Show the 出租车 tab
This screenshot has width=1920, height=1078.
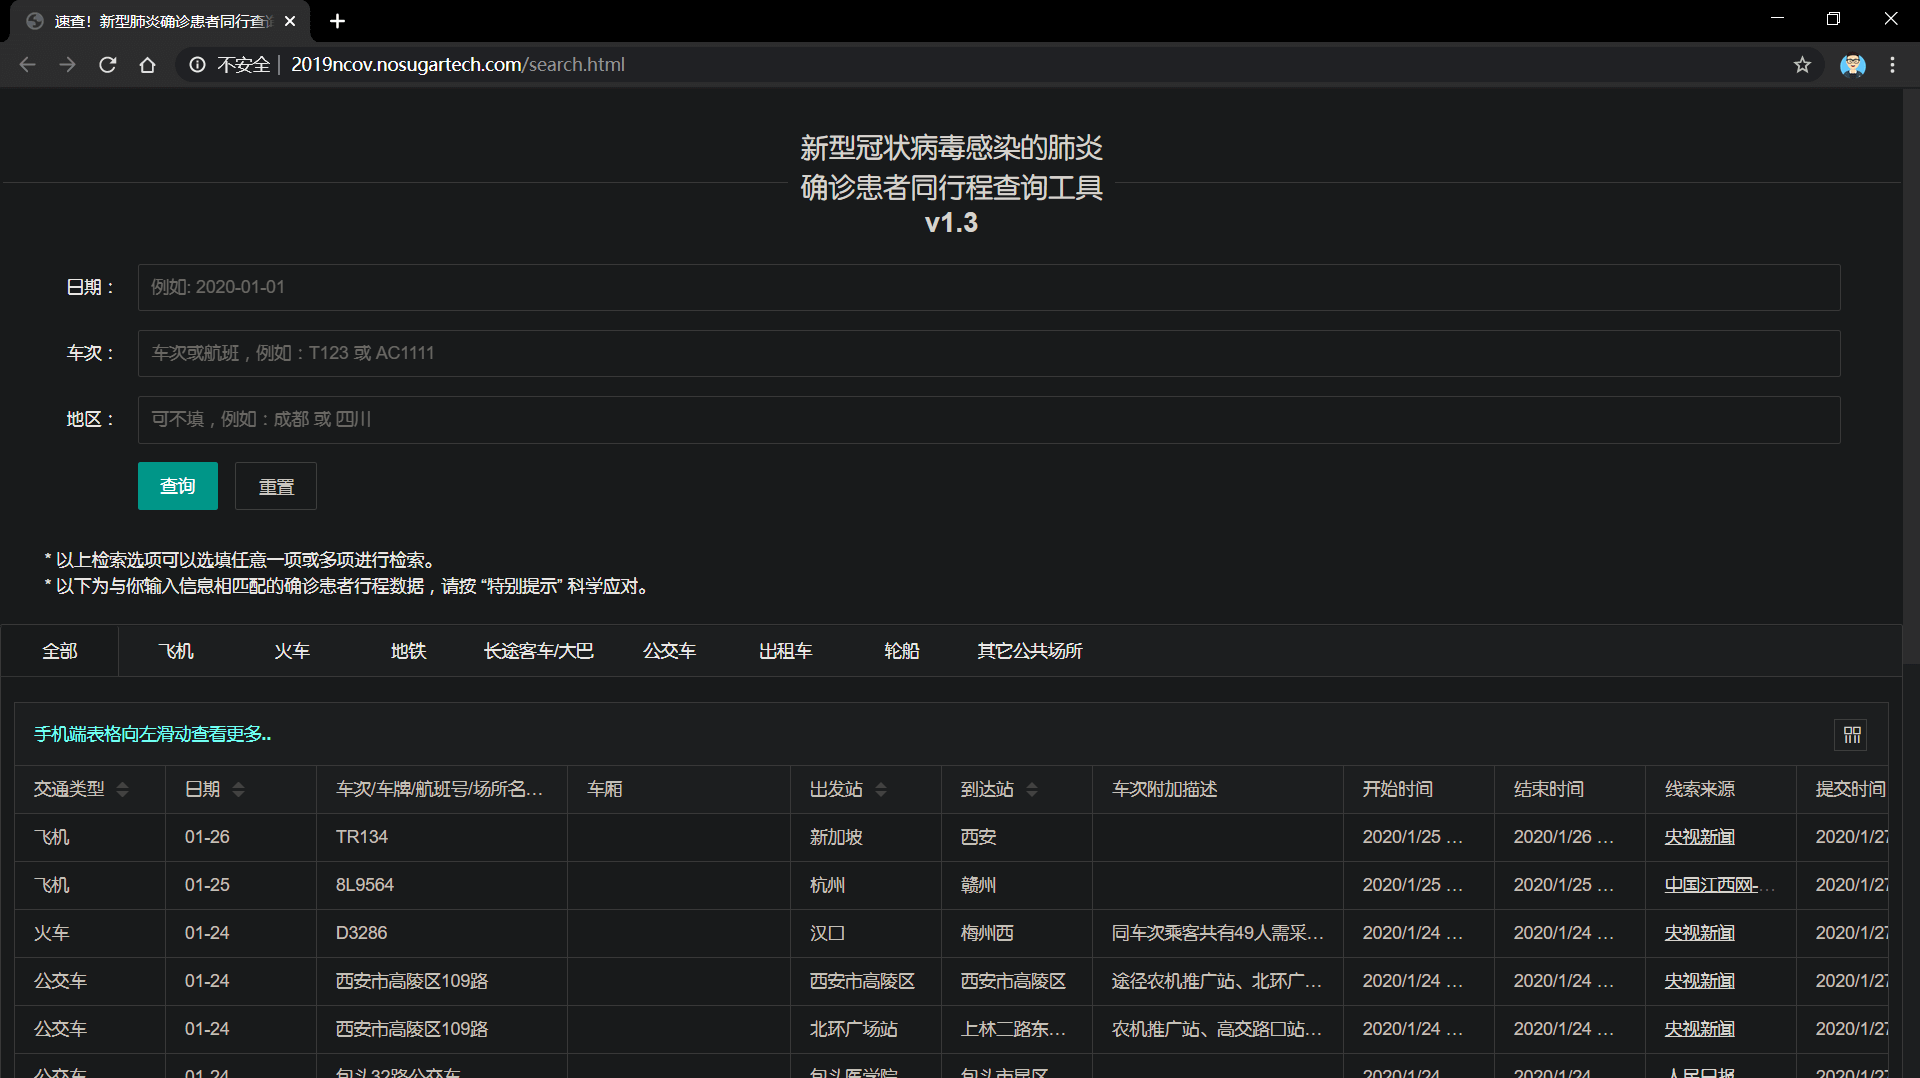785,651
